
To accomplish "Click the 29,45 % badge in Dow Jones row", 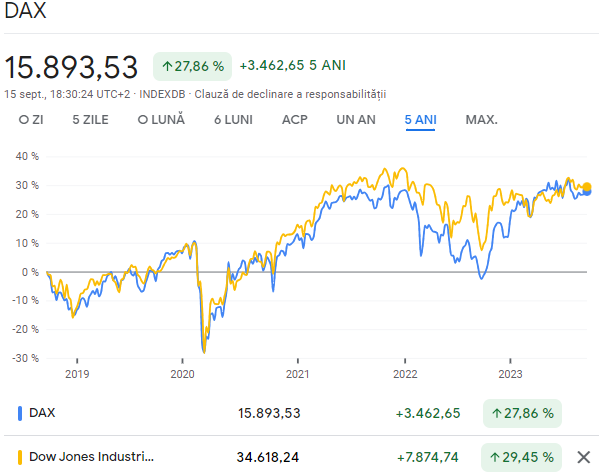I will click(x=521, y=457).
